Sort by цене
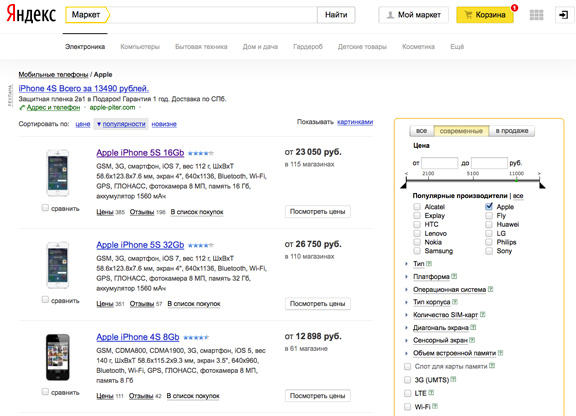This screenshot has width=576, height=416. coord(83,124)
